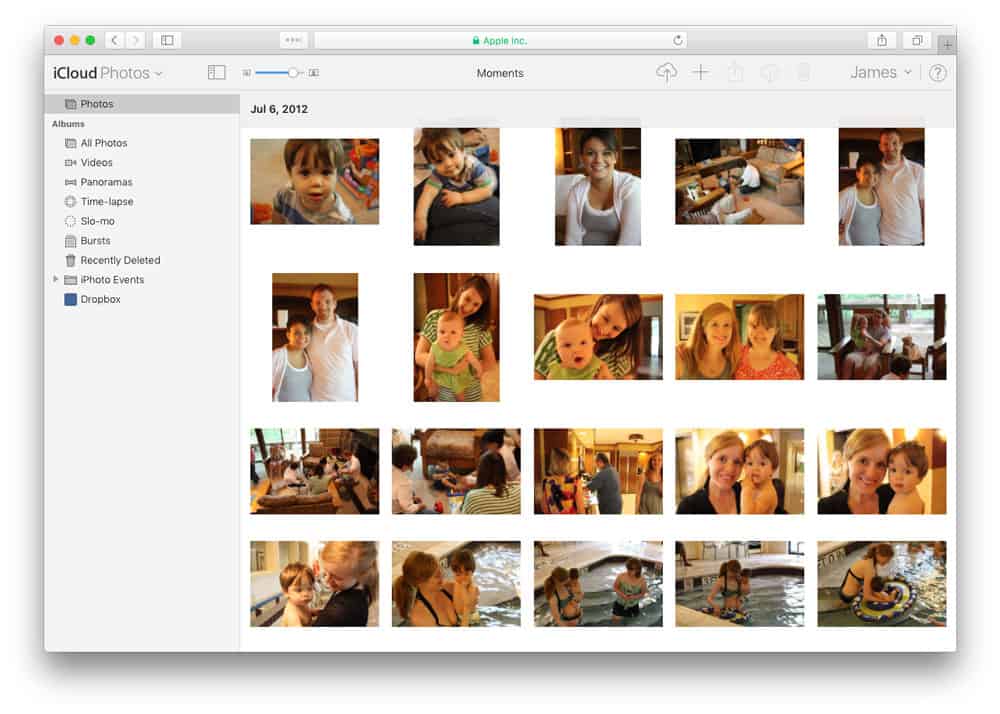
Task: Open the first toddler photo thumbnail
Action: point(314,181)
